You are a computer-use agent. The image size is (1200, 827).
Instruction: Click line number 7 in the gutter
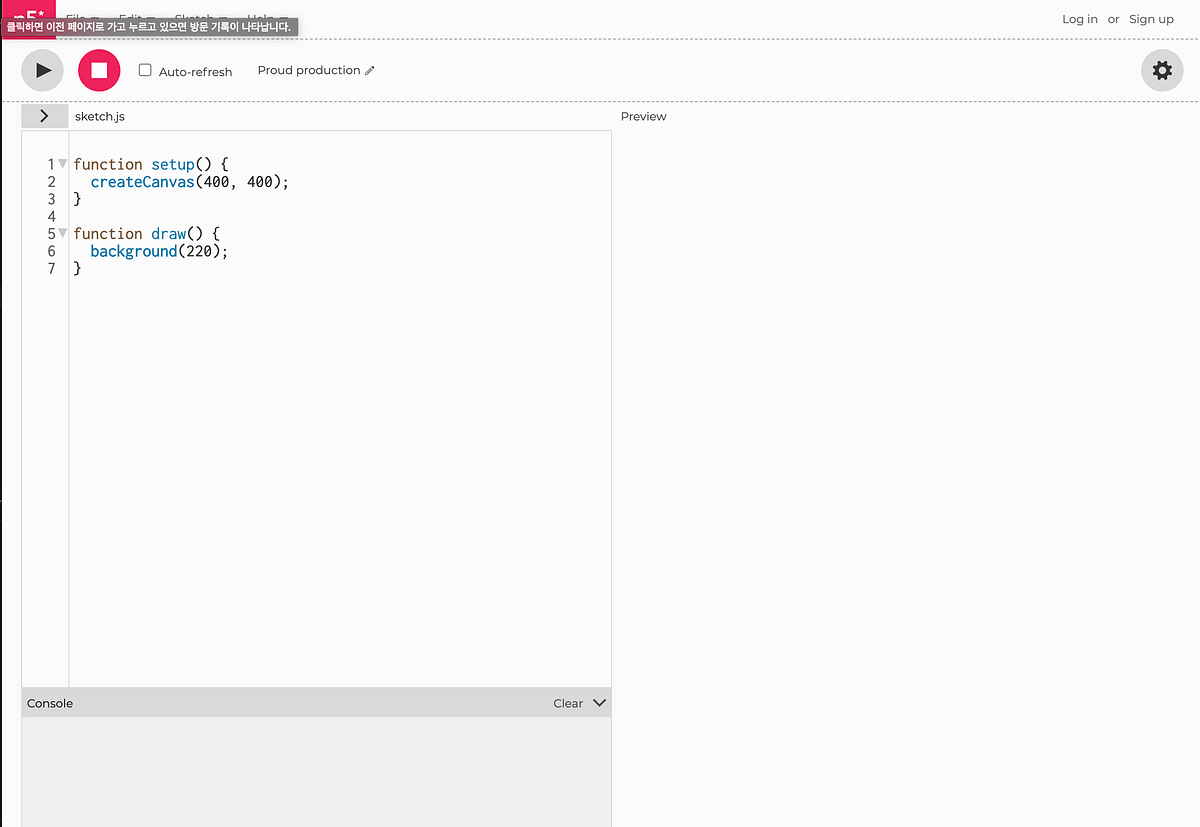[51, 268]
